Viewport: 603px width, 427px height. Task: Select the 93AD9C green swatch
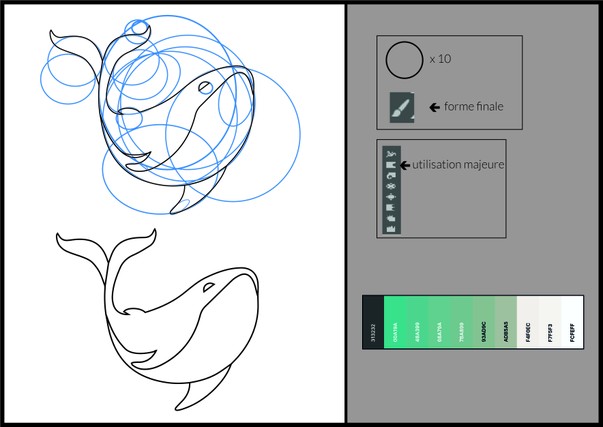point(484,322)
